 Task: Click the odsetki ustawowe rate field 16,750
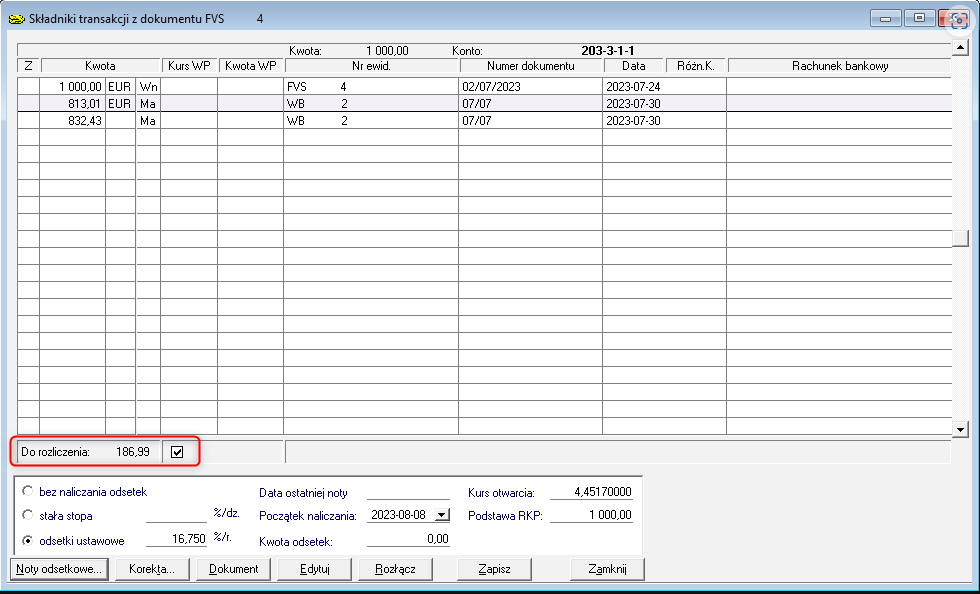[176, 539]
